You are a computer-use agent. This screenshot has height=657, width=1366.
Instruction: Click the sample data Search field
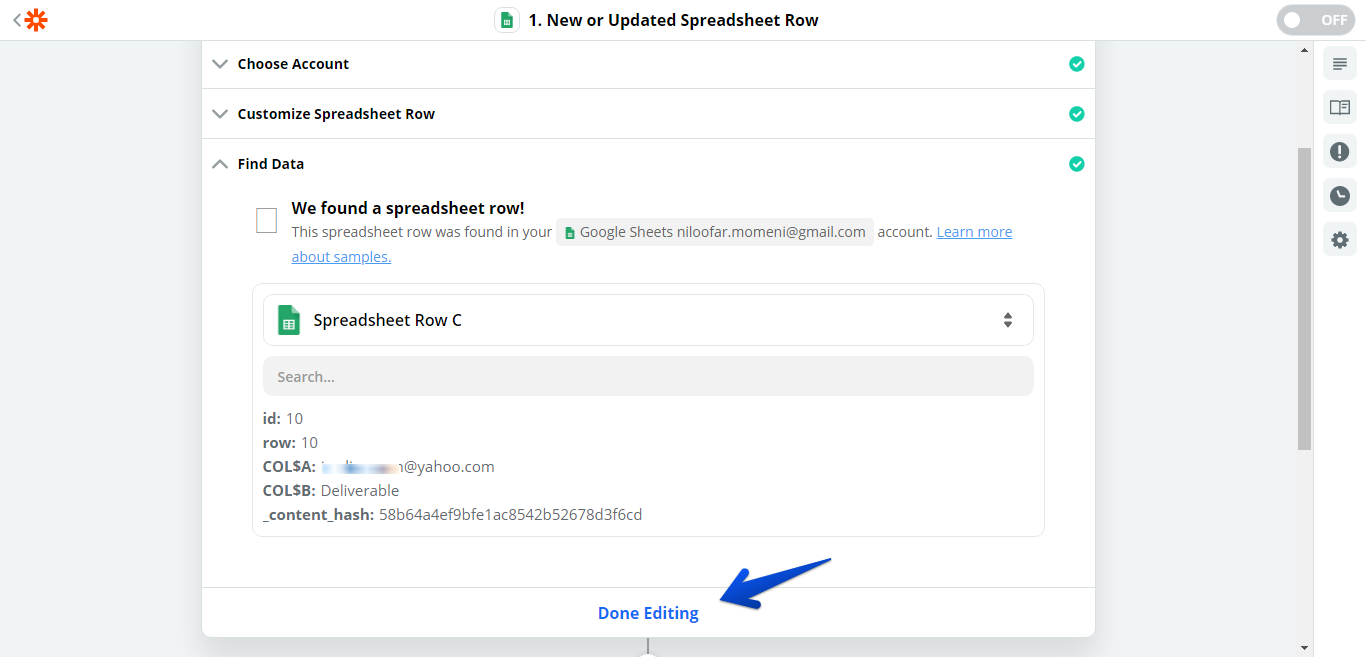(648, 377)
